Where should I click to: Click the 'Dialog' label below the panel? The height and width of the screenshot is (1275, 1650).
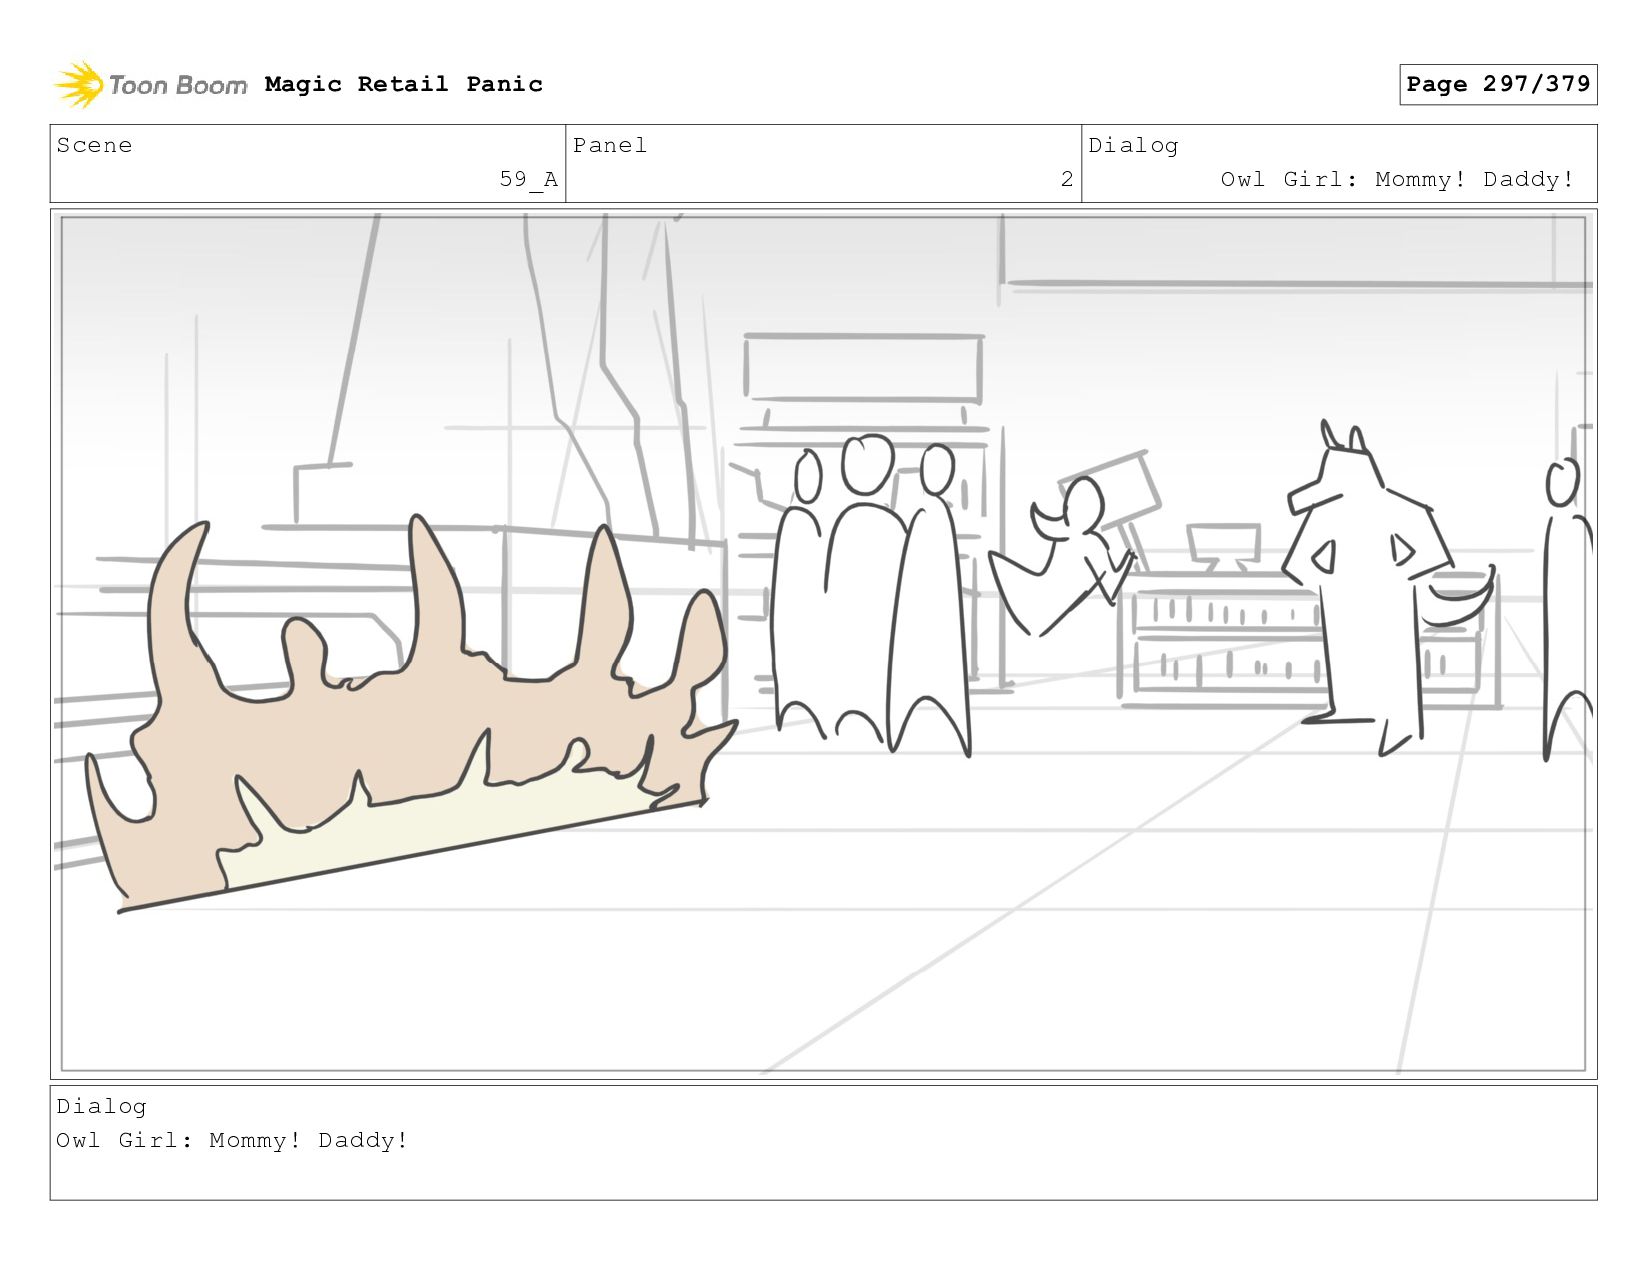[x=101, y=1106]
